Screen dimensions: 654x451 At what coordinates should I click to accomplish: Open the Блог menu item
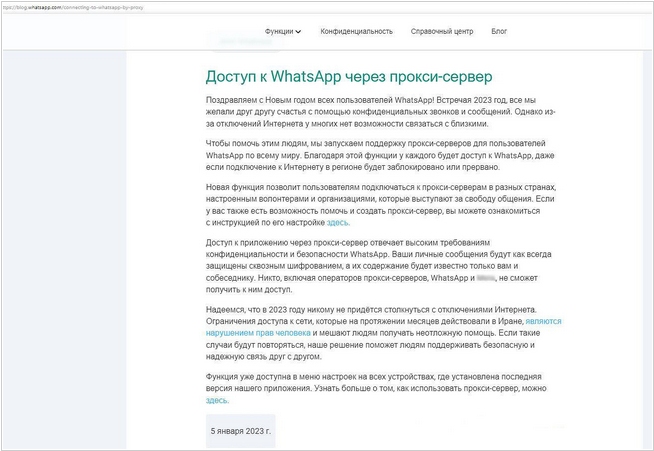coord(499,31)
